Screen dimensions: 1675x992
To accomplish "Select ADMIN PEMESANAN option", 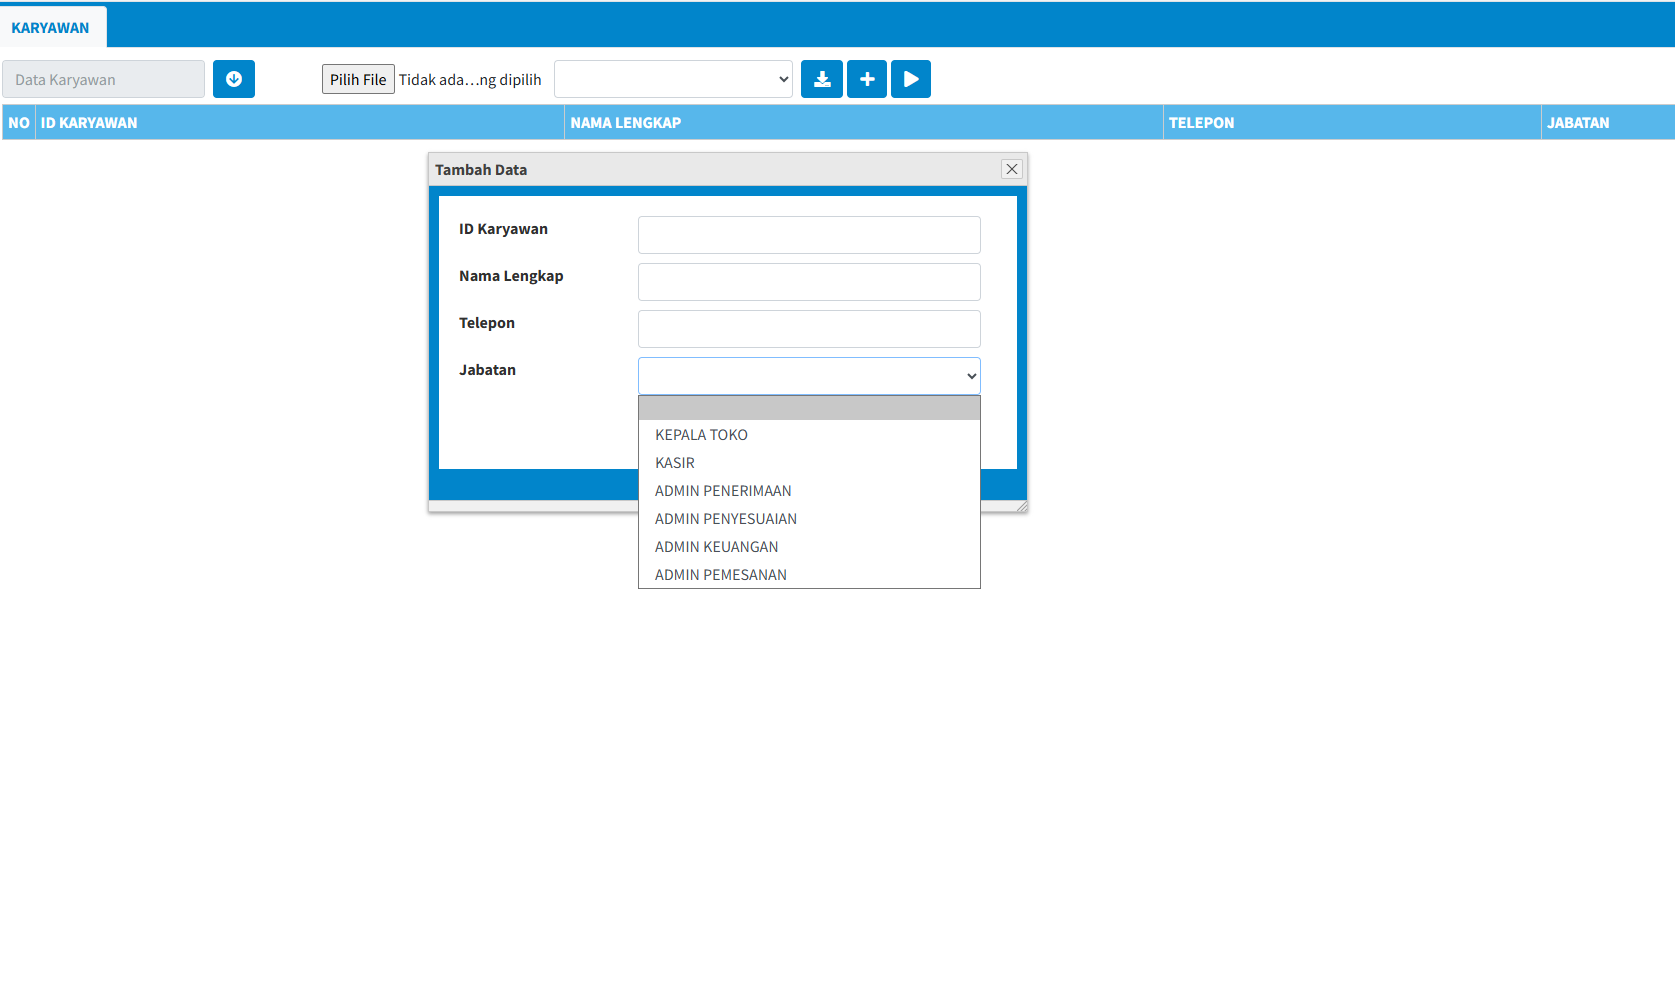I will click(809, 575).
